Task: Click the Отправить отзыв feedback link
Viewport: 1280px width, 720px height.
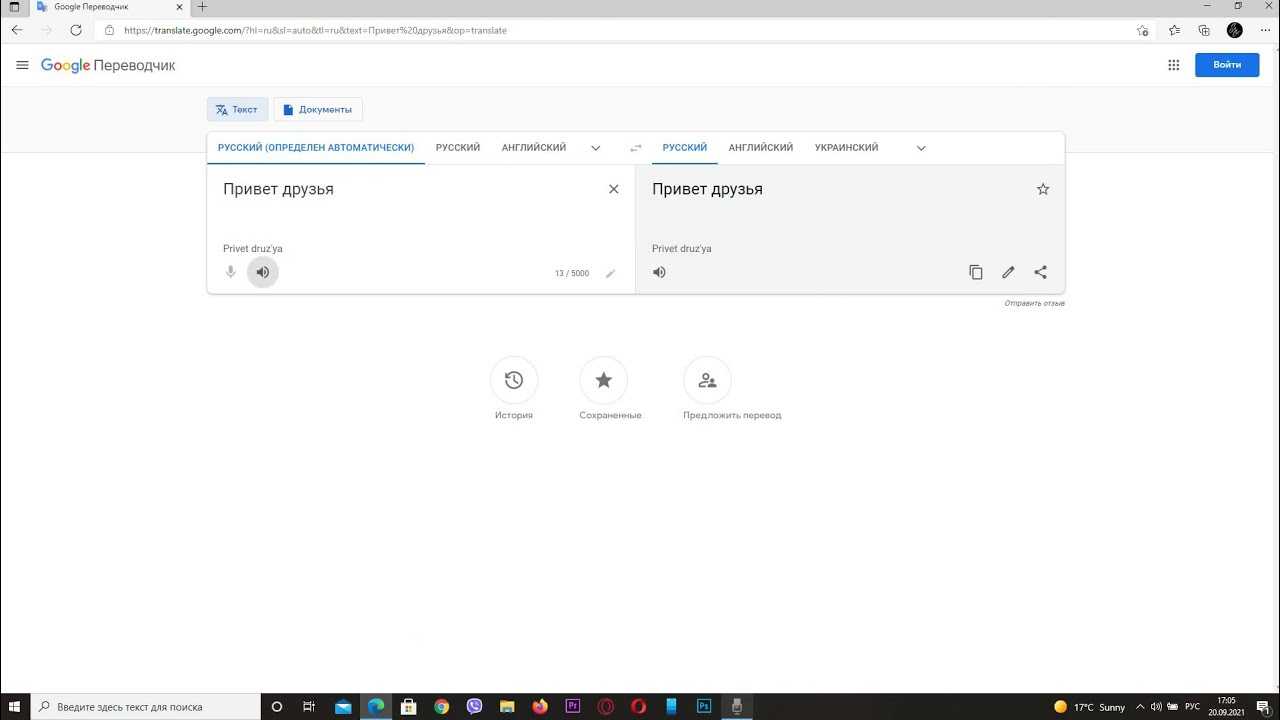Action: tap(1034, 303)
